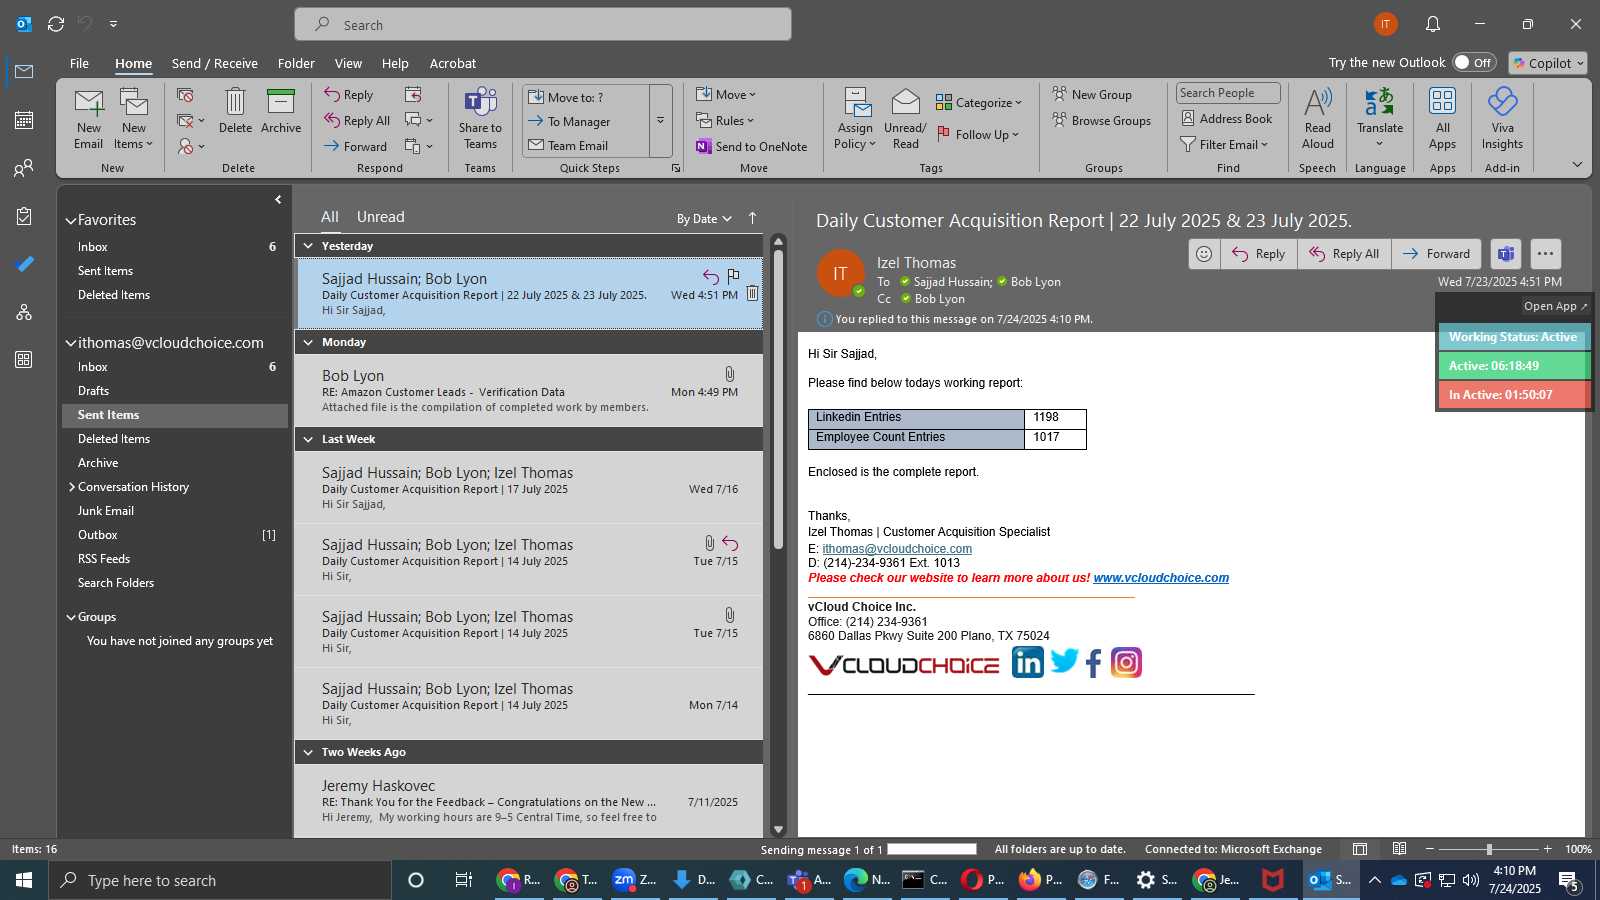Collapse the Favorites section
Viewport: 1600px width, 900px height.
[71, 220]
